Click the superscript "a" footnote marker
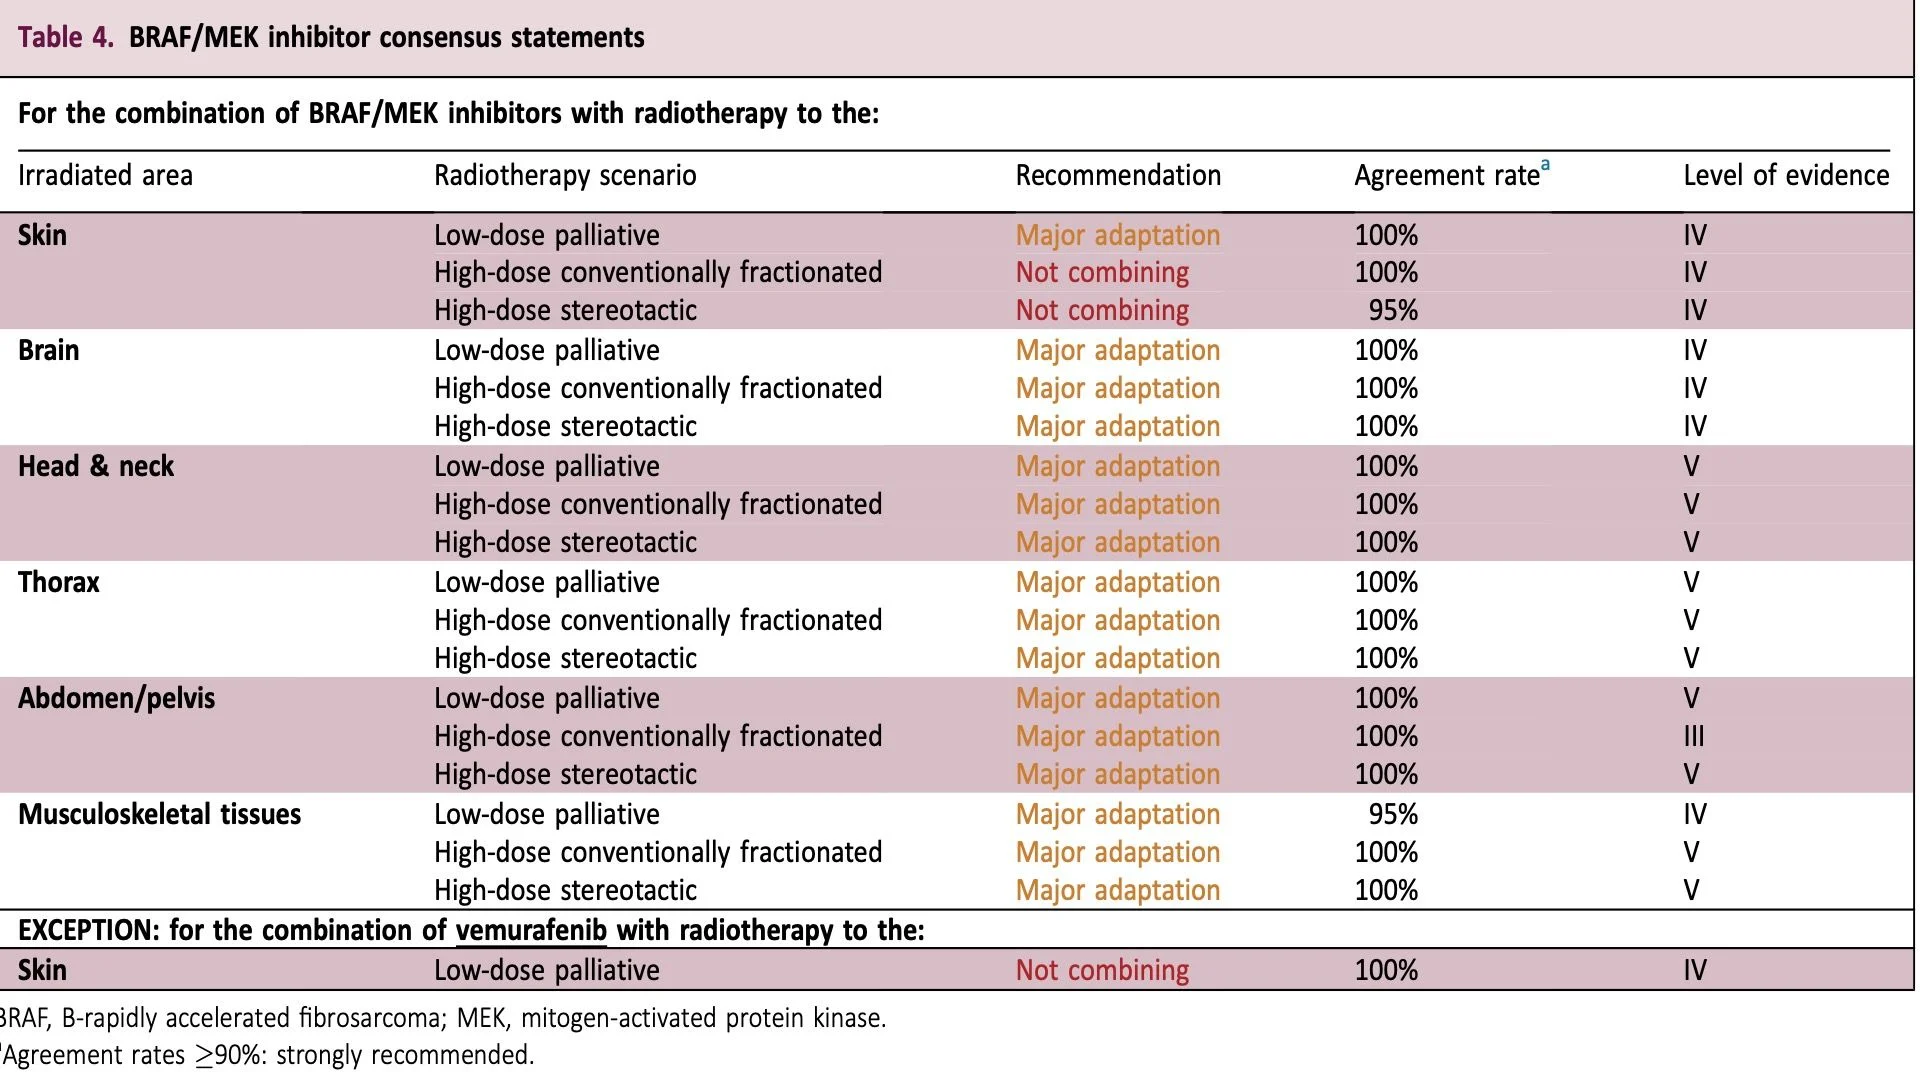The height and width of the screenshot is (1080, 1920). coord(1545,165)
